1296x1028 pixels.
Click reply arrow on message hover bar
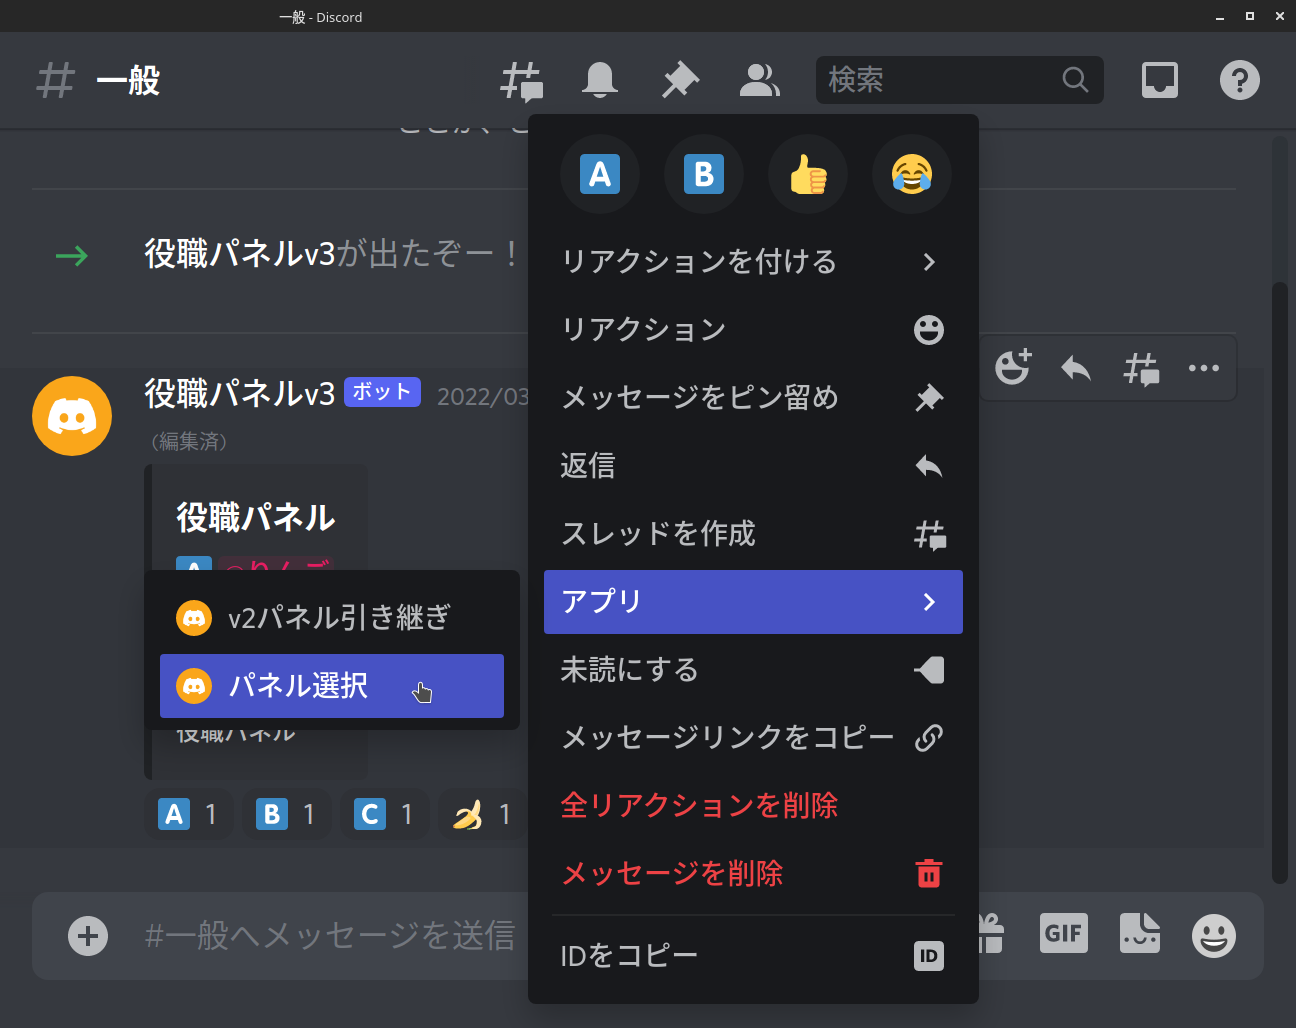1076,368
